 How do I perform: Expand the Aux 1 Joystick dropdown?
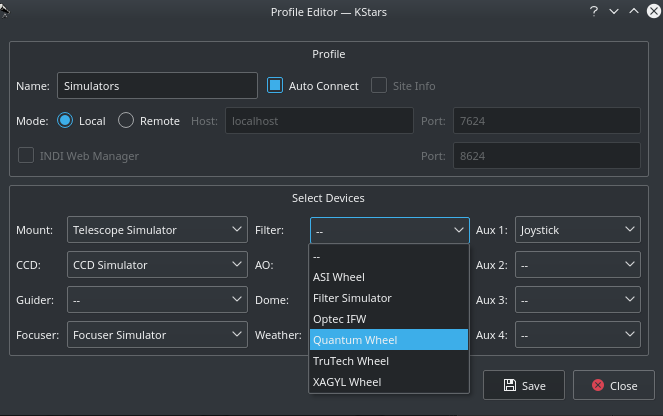[x=577, y=230]
